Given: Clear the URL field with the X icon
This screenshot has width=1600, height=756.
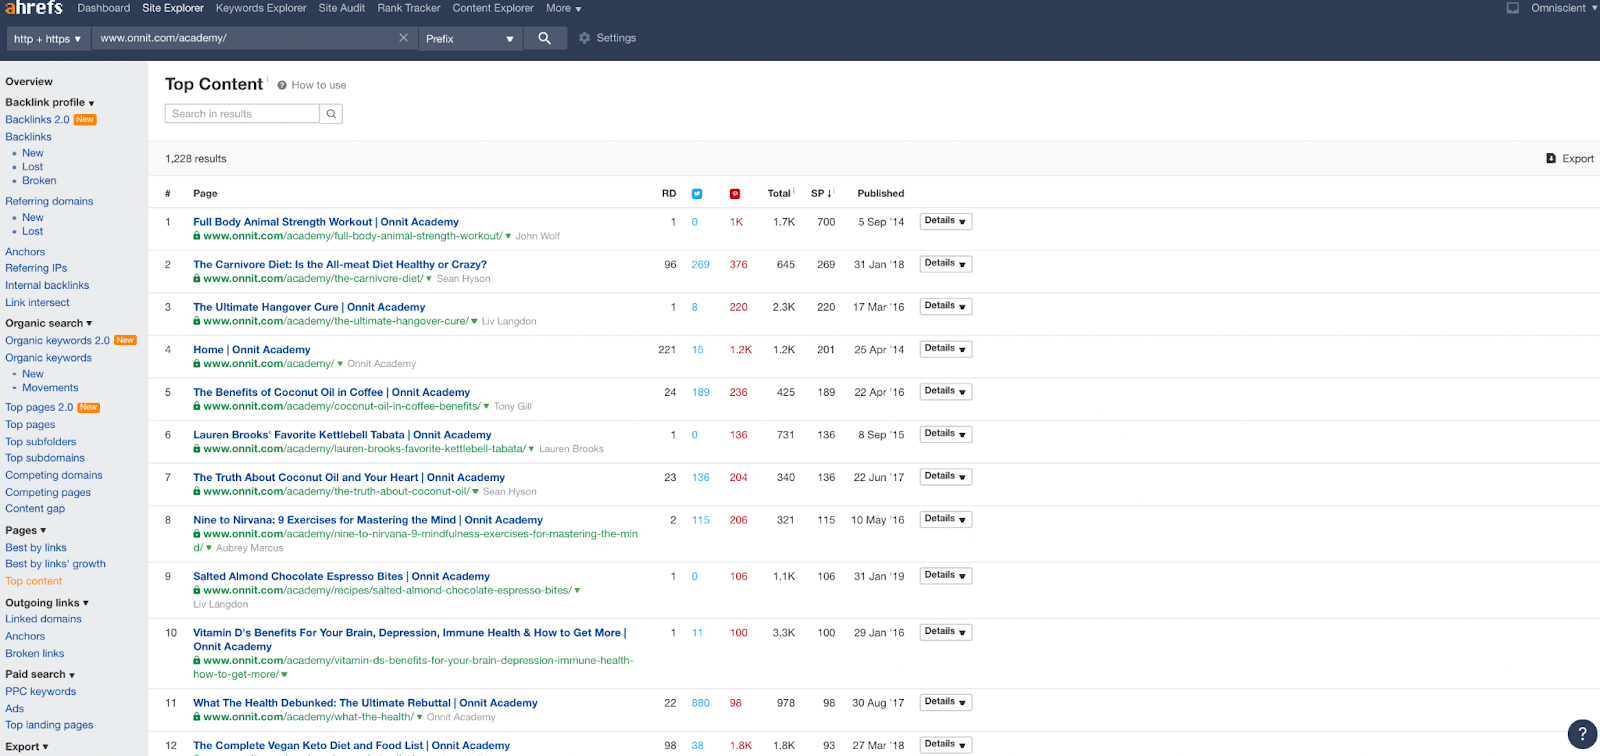Looking at the screenshot, I should tap(403, 38).
